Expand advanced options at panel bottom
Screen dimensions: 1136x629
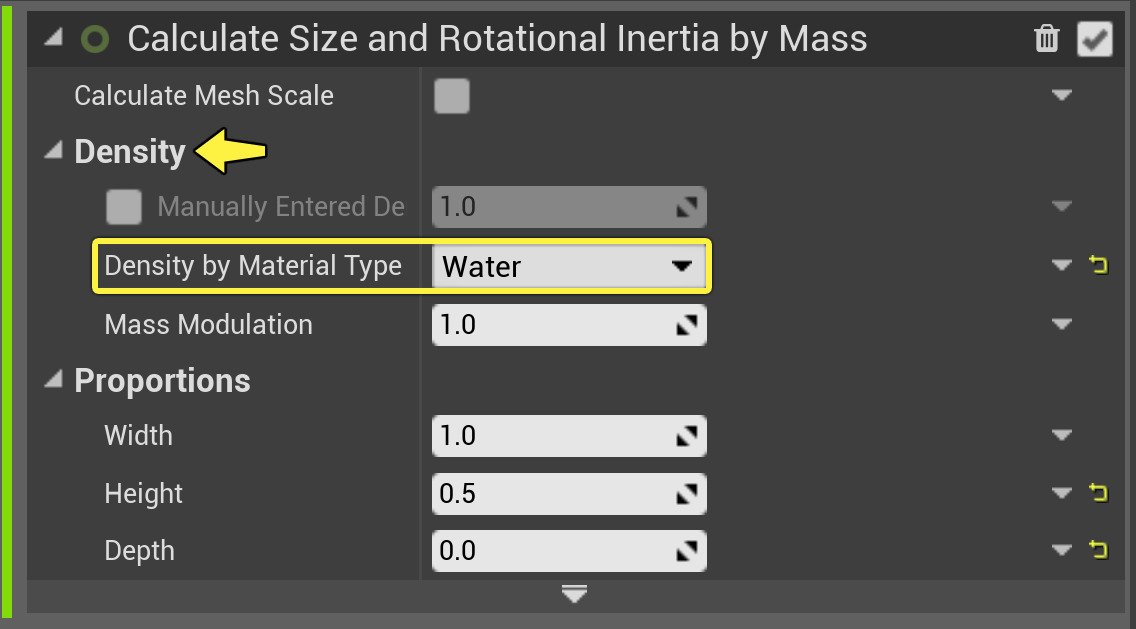click(x=574, y=595)
